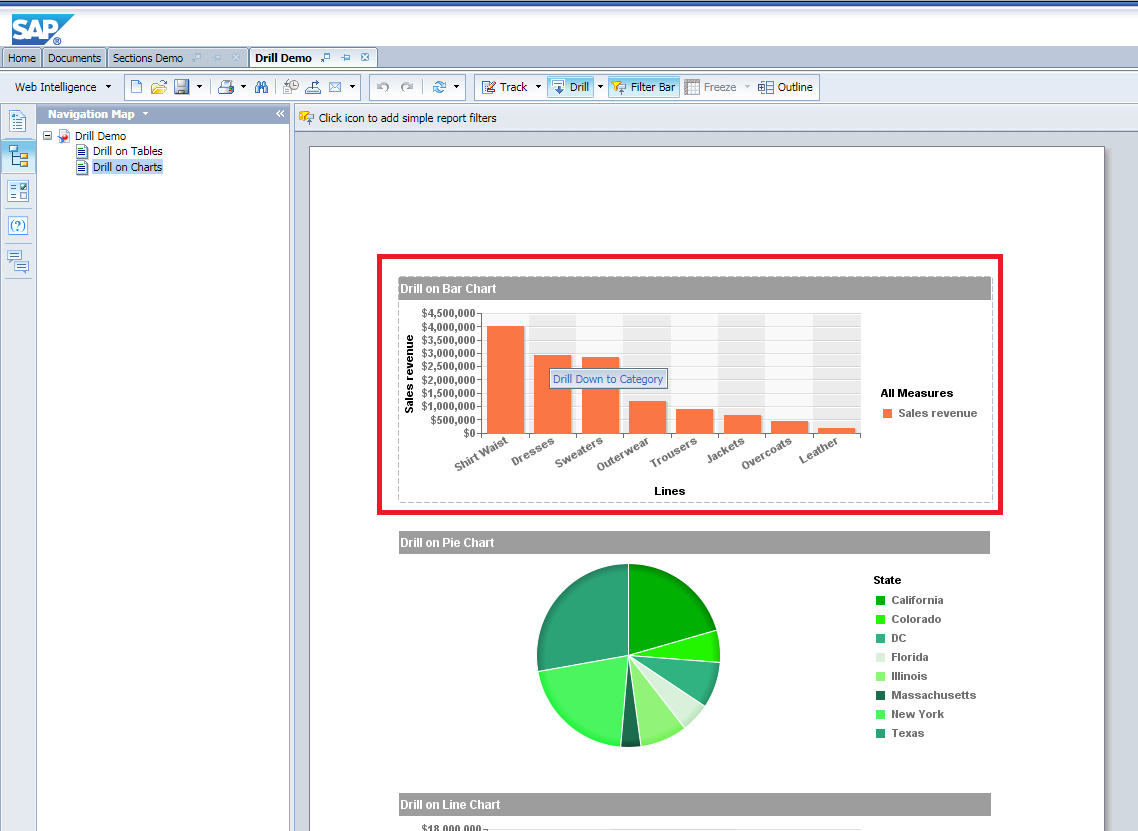This screenshot has height=831, width=1138.
Task: Open the comments panel icon in sidebar
Action: tap(18, 262)
